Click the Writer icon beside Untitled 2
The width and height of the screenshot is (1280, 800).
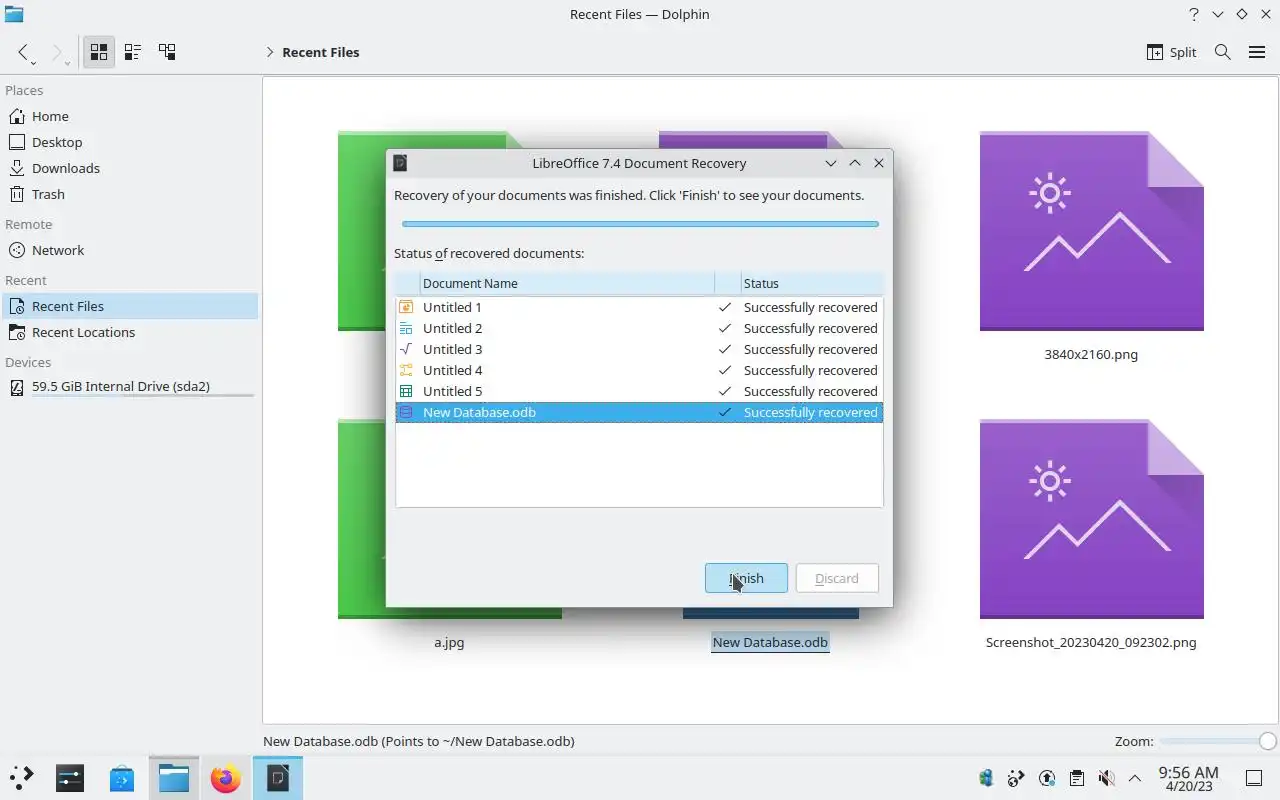(406, 328)
